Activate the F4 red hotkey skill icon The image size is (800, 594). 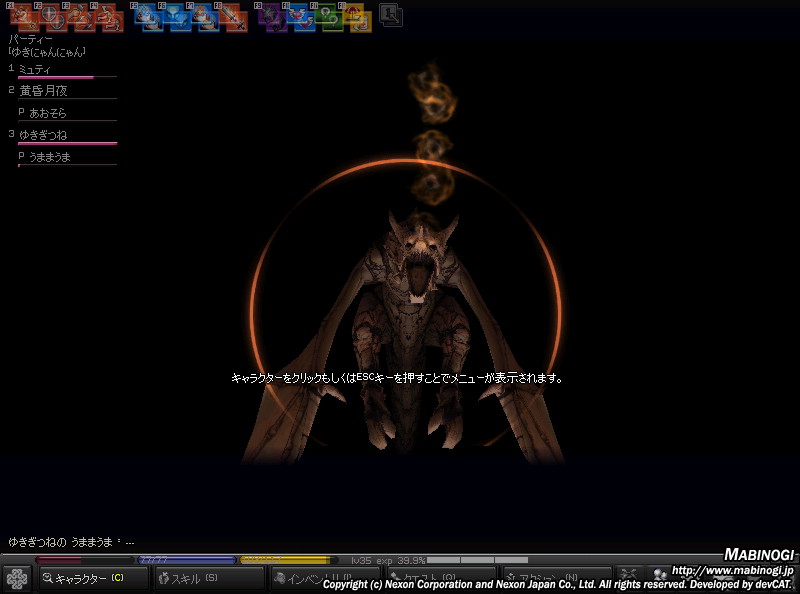point(109,17)
